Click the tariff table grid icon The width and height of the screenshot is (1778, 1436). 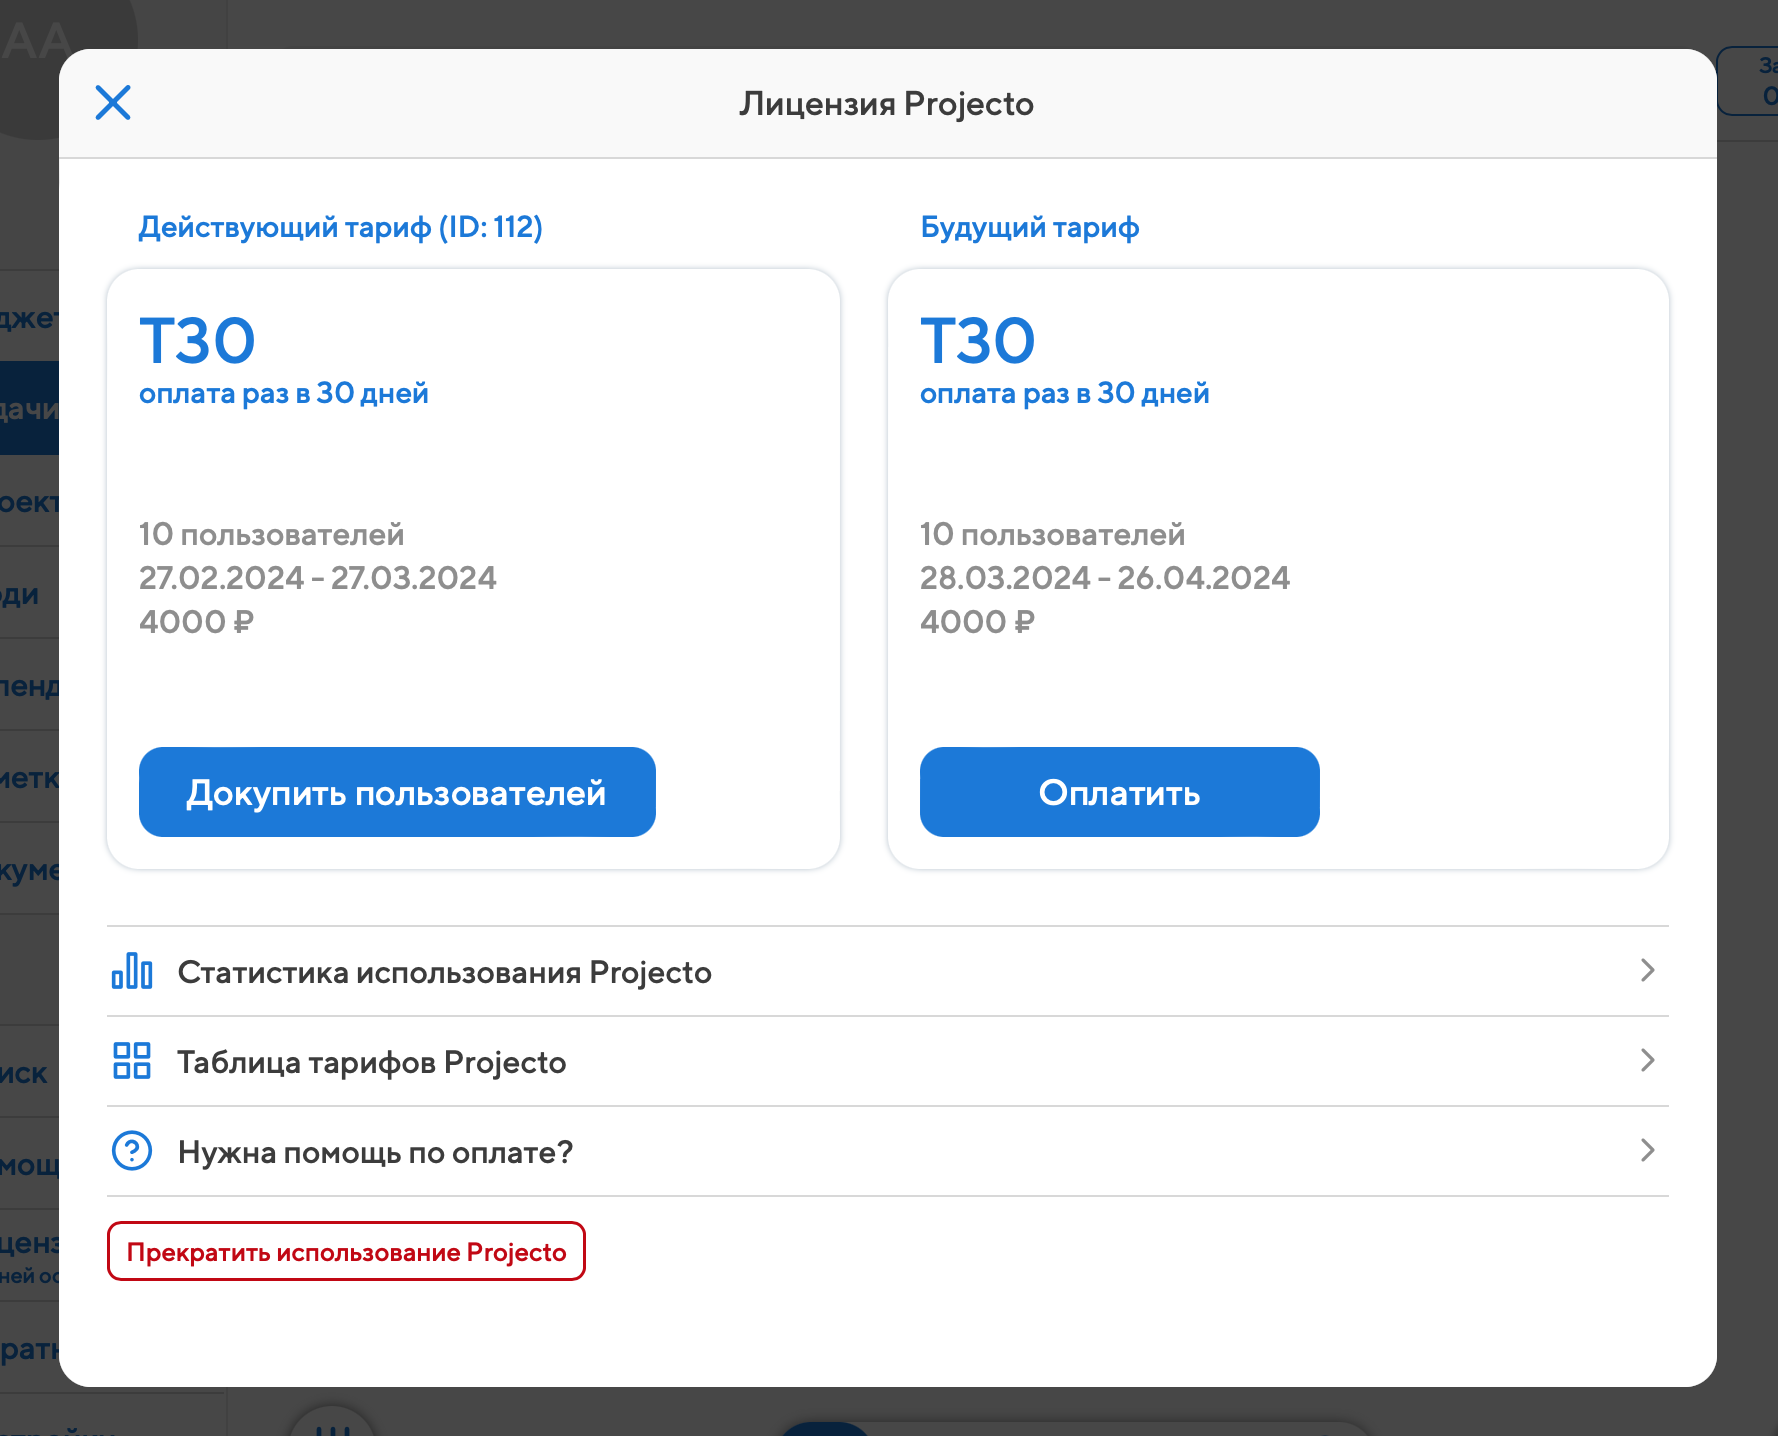pos(132,1061)
